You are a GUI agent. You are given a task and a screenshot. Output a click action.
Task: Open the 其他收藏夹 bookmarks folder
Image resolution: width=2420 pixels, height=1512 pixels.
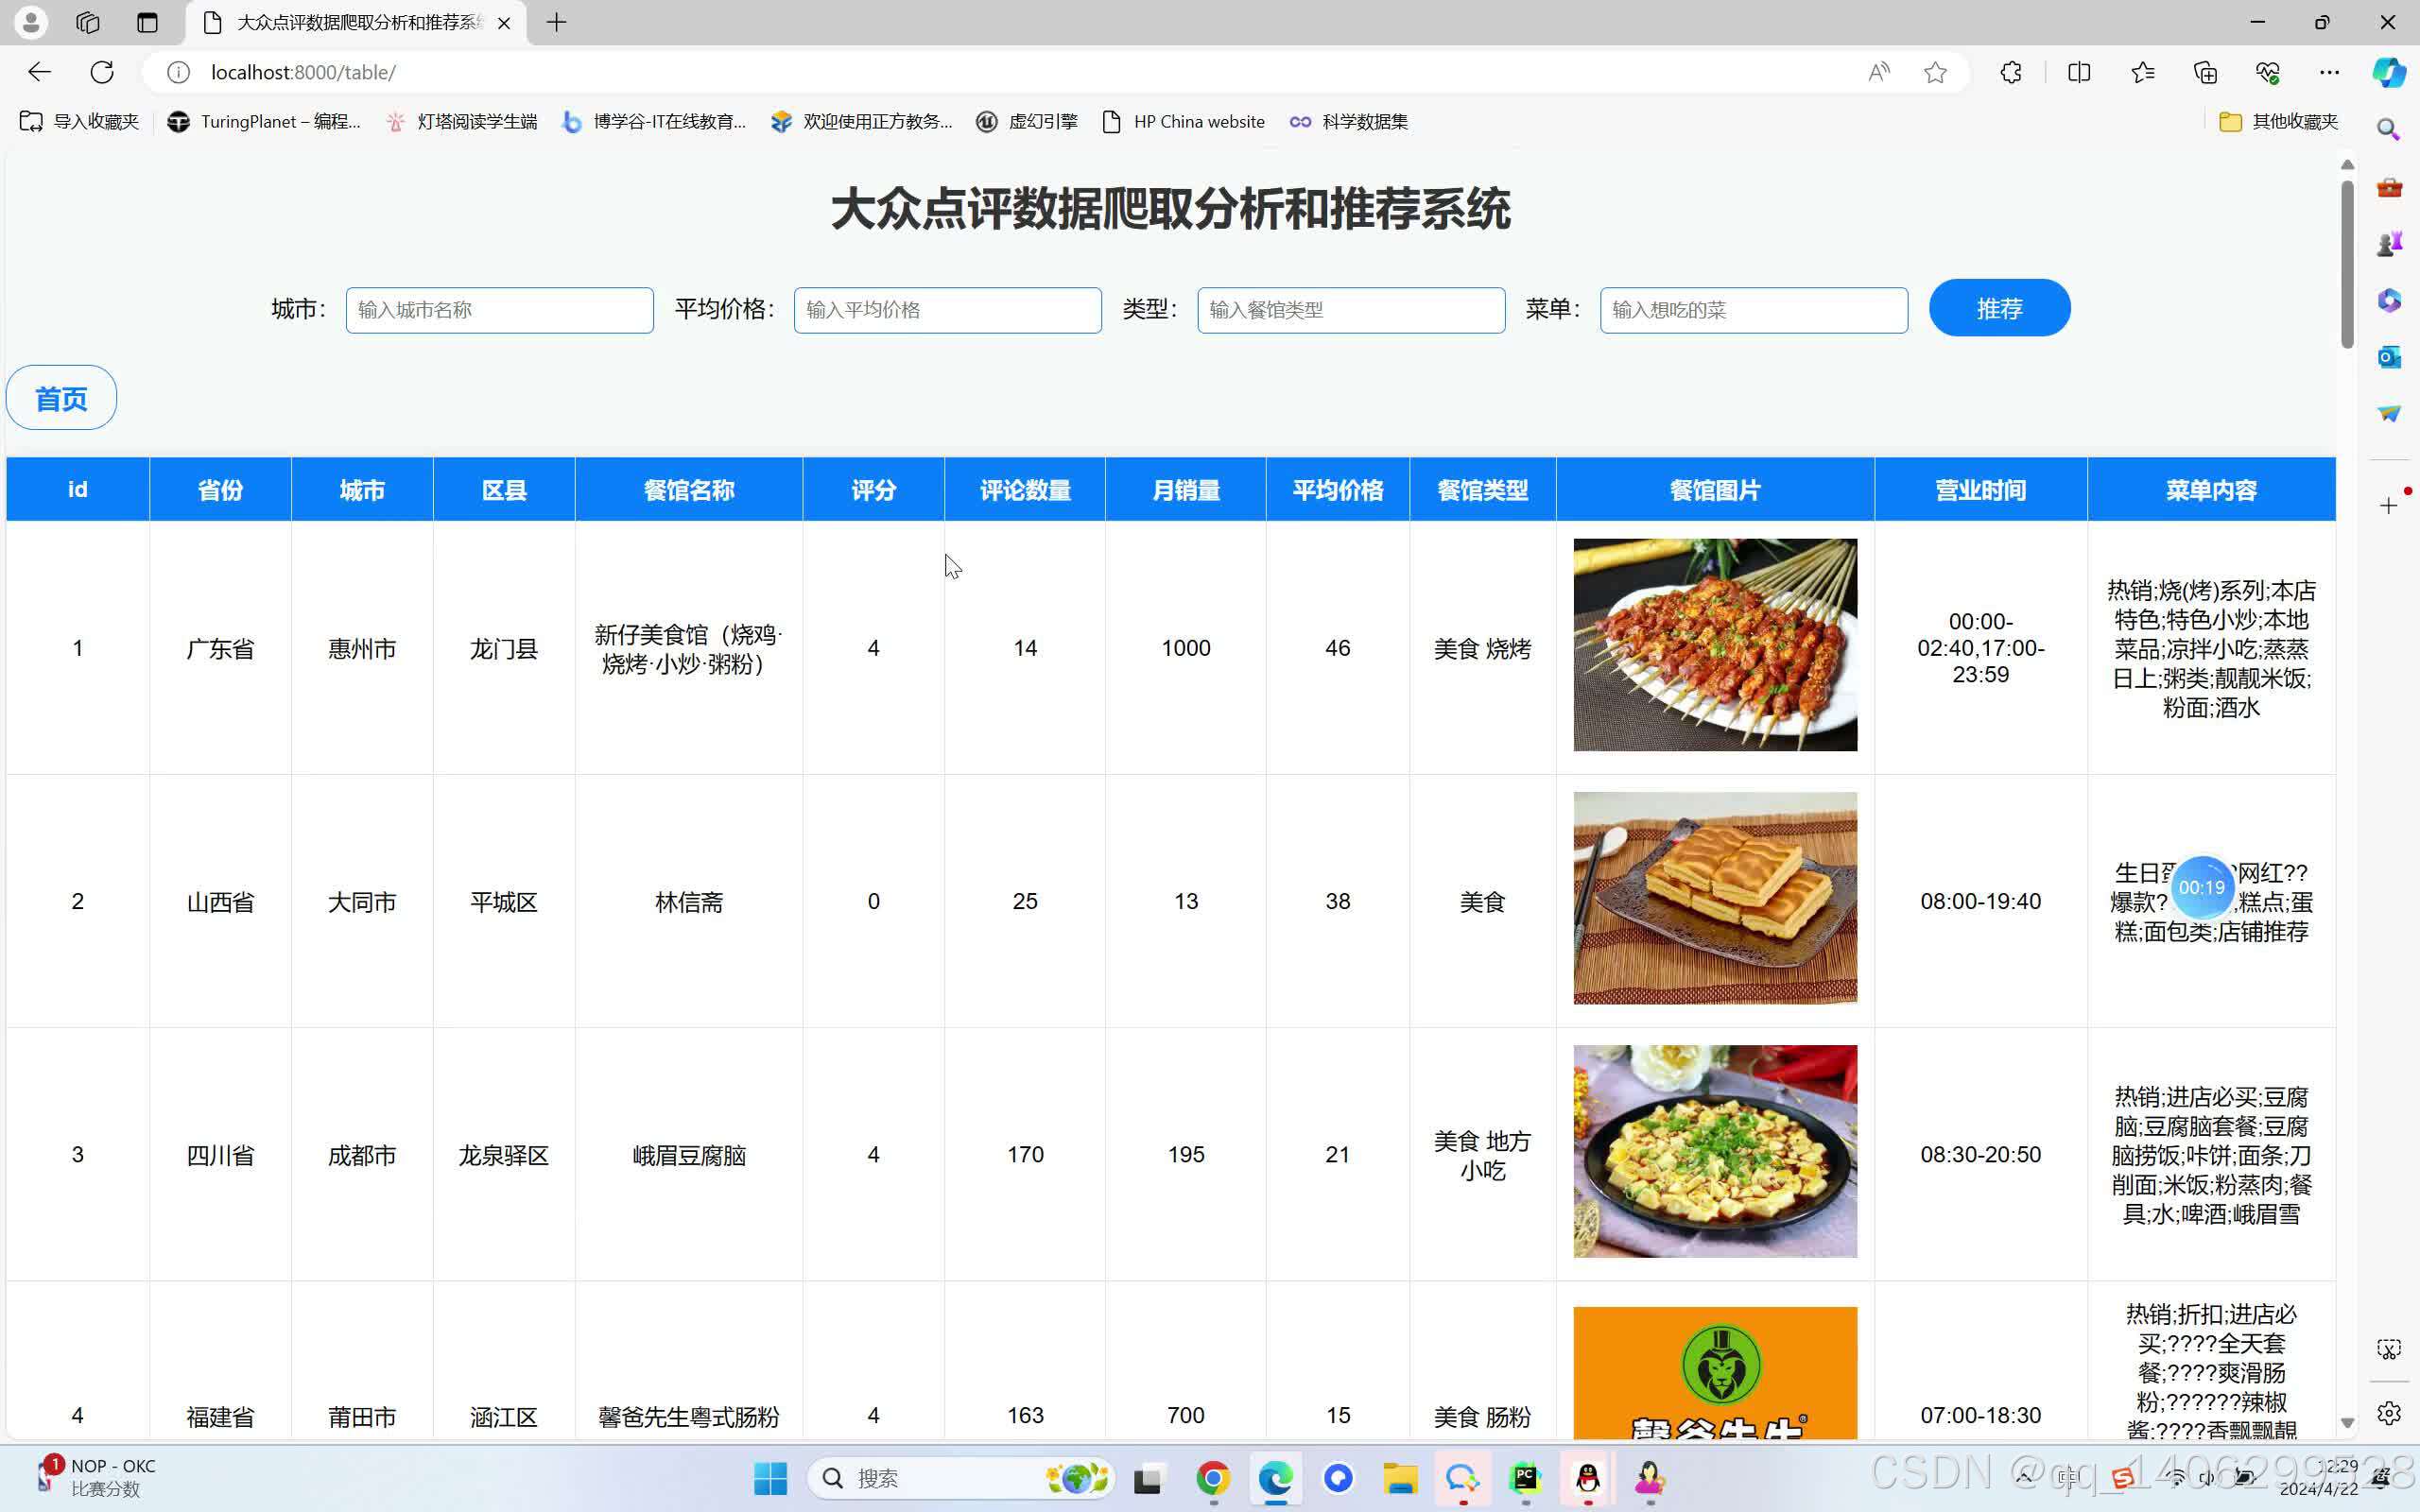(2279, 122)
